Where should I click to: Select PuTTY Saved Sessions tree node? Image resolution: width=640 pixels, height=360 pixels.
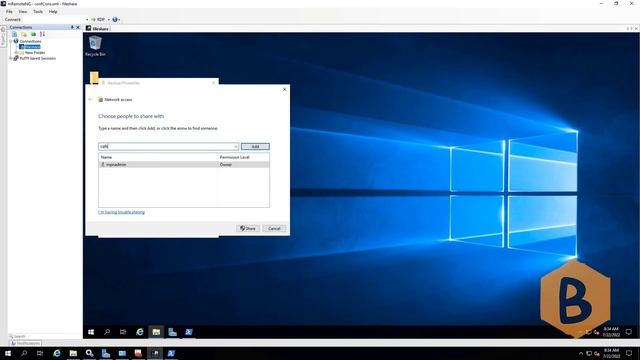[38, 58]
